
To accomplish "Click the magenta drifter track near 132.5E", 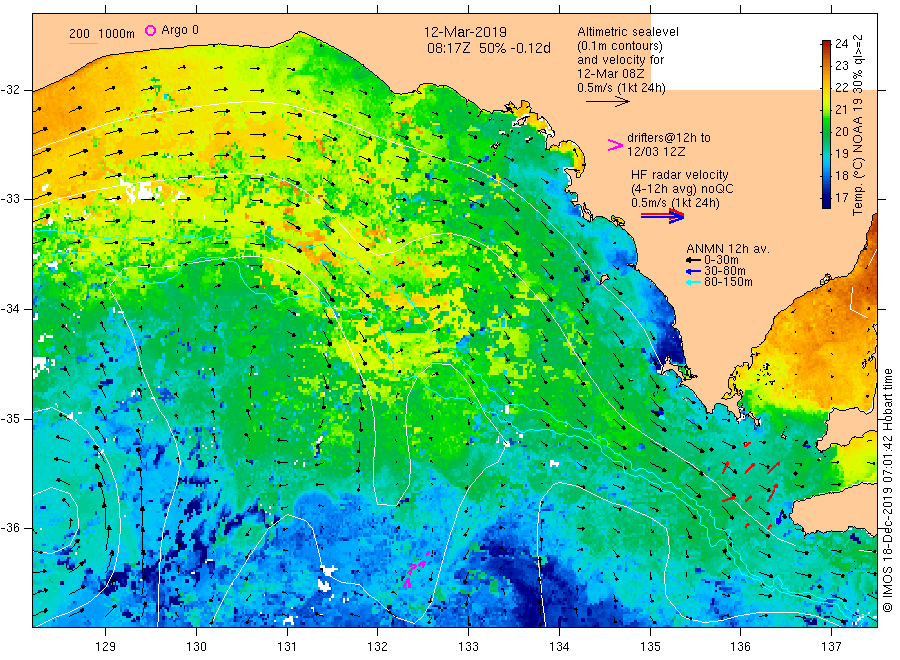I will (416, 568).
